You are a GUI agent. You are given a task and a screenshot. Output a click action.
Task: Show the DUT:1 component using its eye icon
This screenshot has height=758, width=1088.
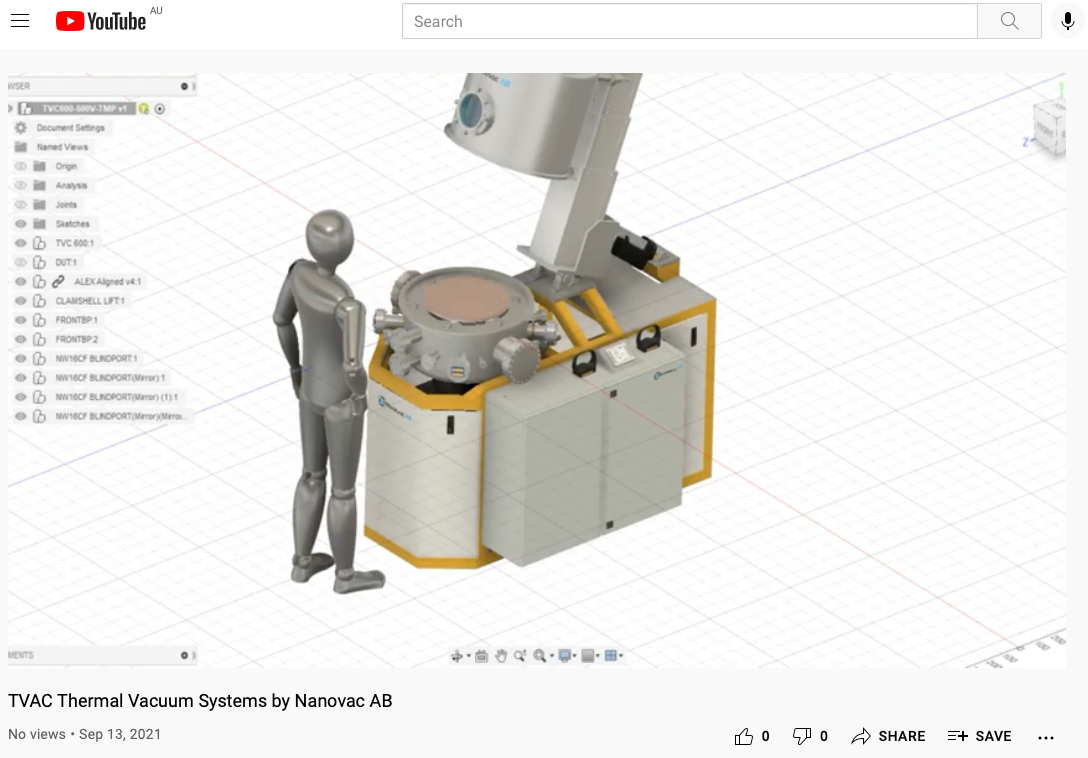(20, 262)
